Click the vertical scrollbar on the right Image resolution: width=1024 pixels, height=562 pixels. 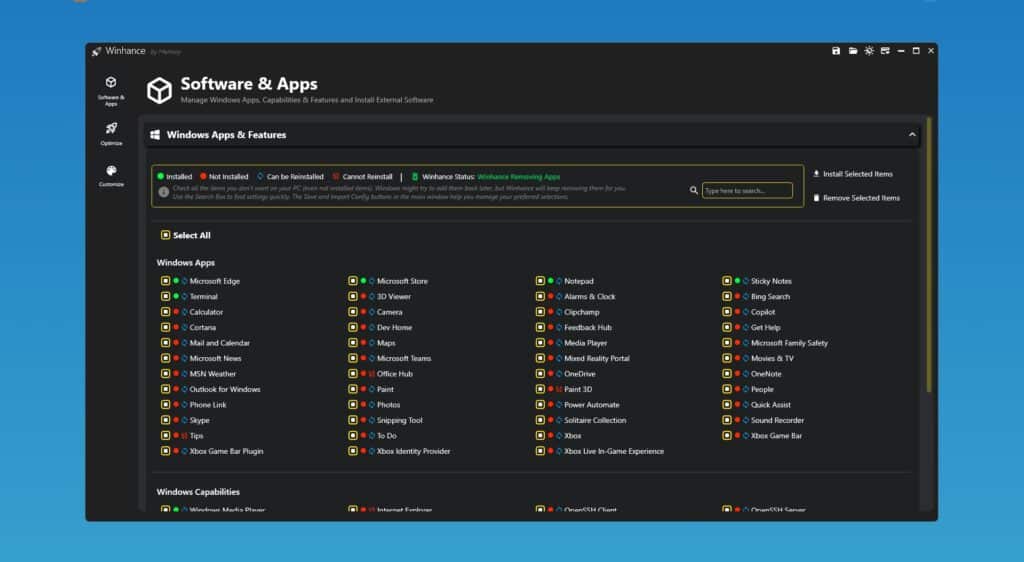[929, 250]
